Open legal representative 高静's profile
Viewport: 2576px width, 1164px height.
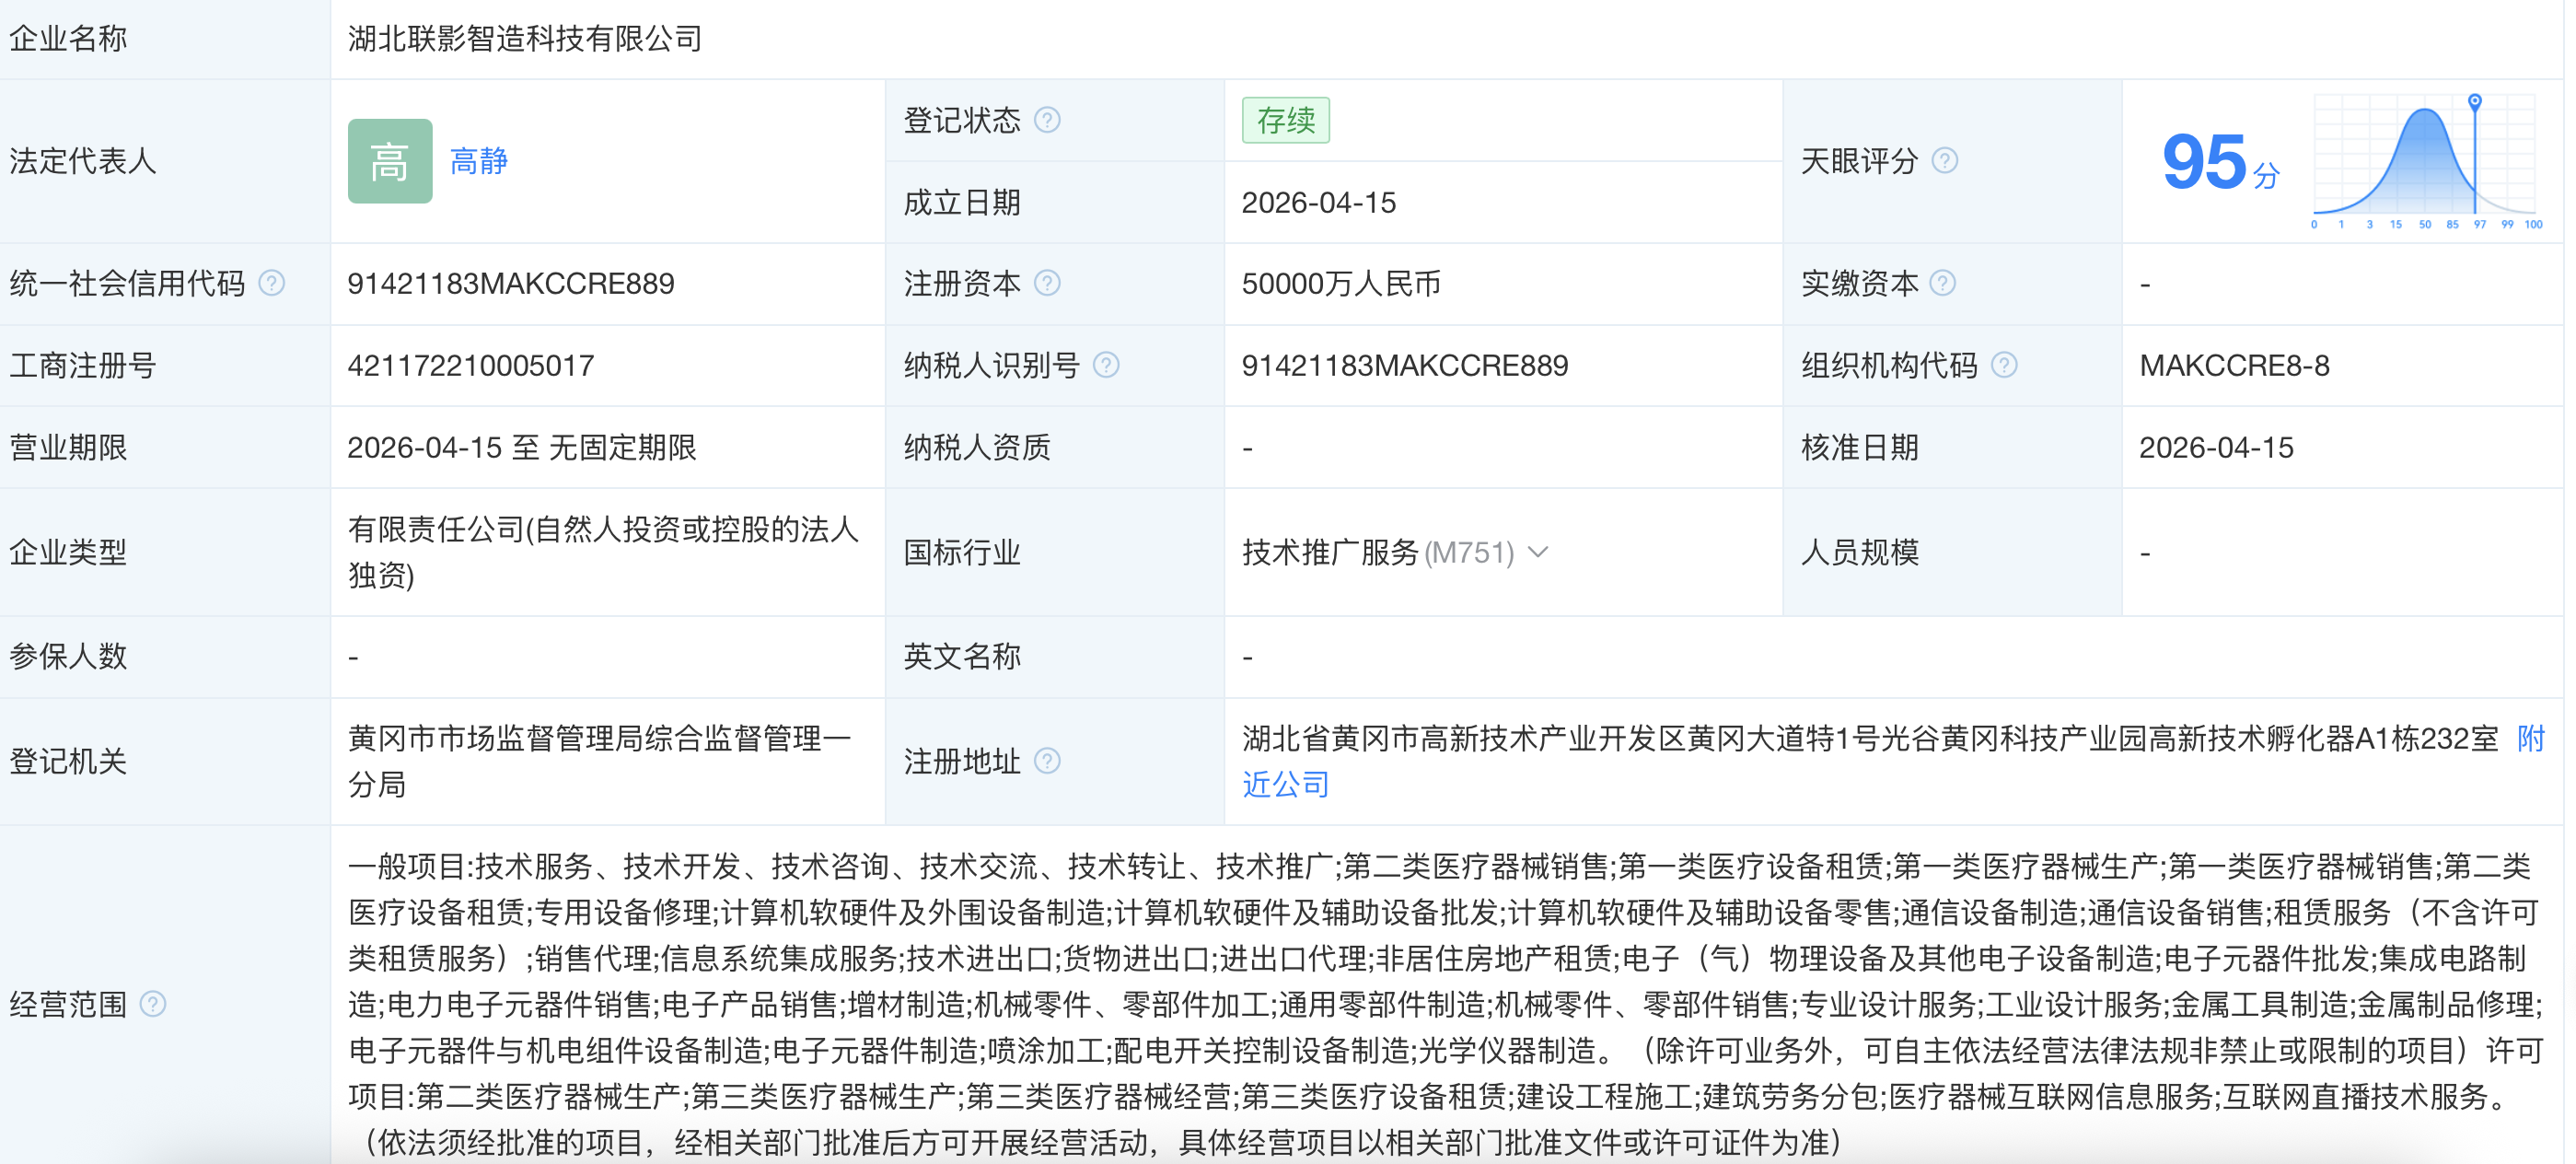coord(478,160)
